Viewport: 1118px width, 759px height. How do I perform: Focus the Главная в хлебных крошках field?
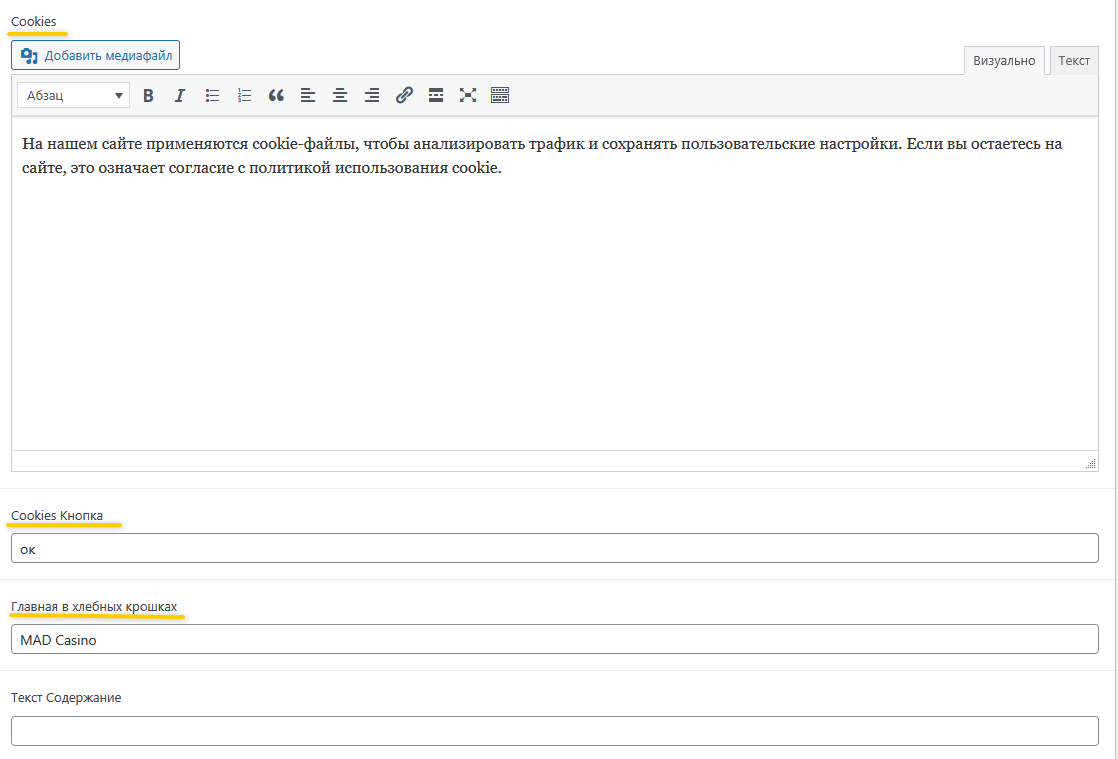[x=554, y=640]
